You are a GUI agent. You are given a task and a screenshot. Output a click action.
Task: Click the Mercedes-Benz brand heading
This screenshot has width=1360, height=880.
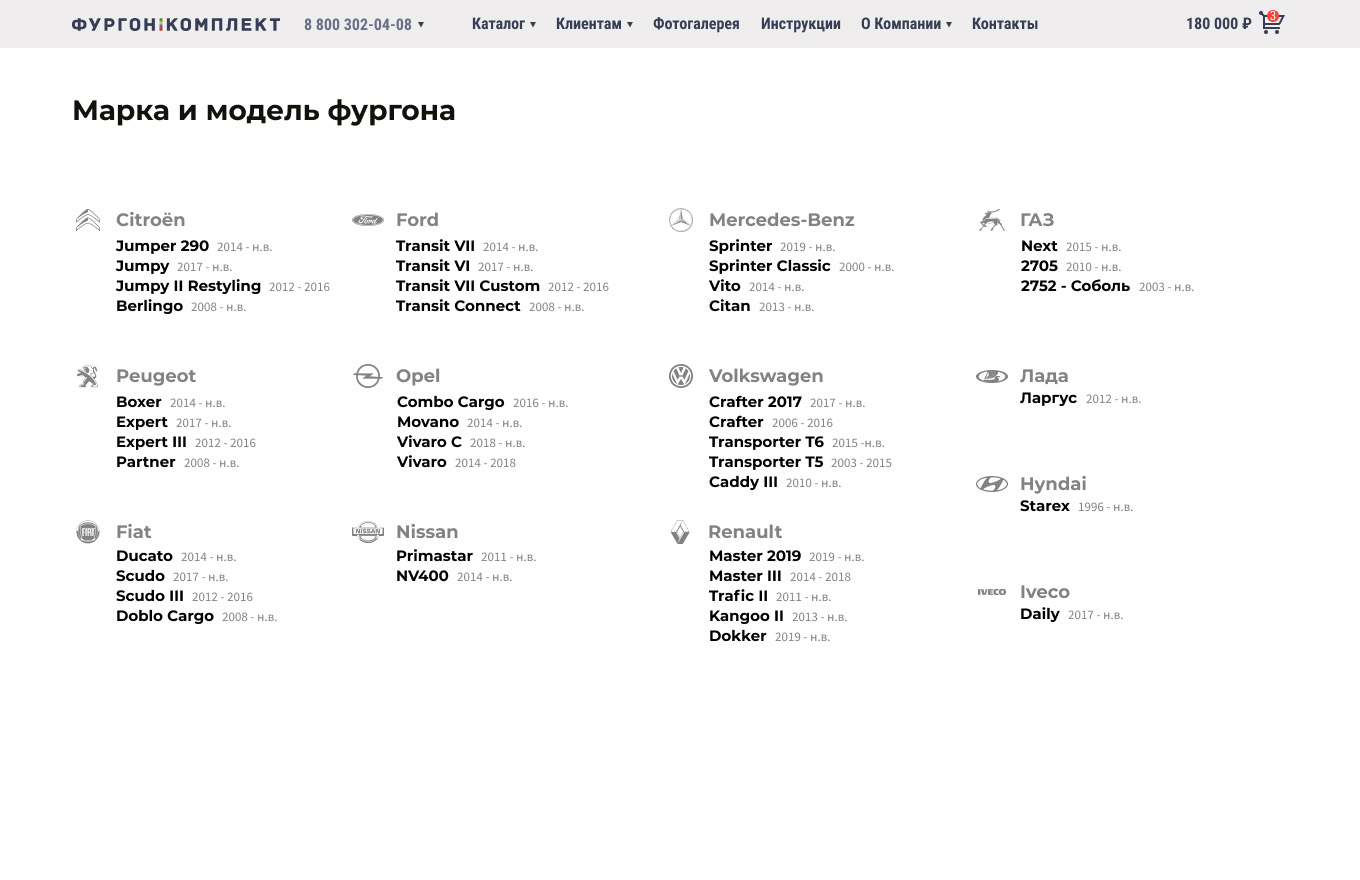pos(782,220)
